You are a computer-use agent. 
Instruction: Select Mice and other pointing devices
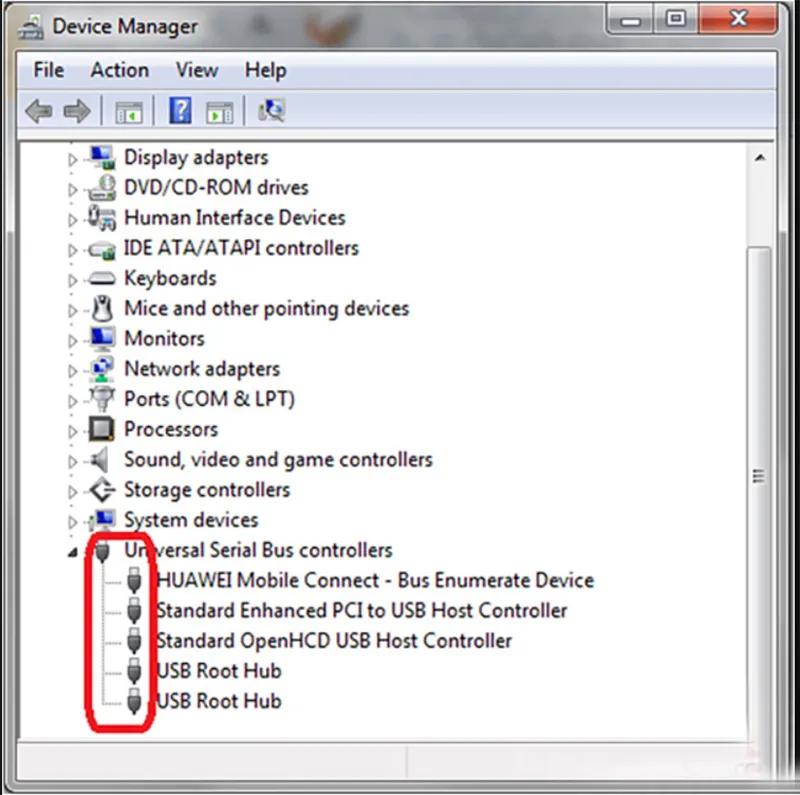tap(266, 308)
